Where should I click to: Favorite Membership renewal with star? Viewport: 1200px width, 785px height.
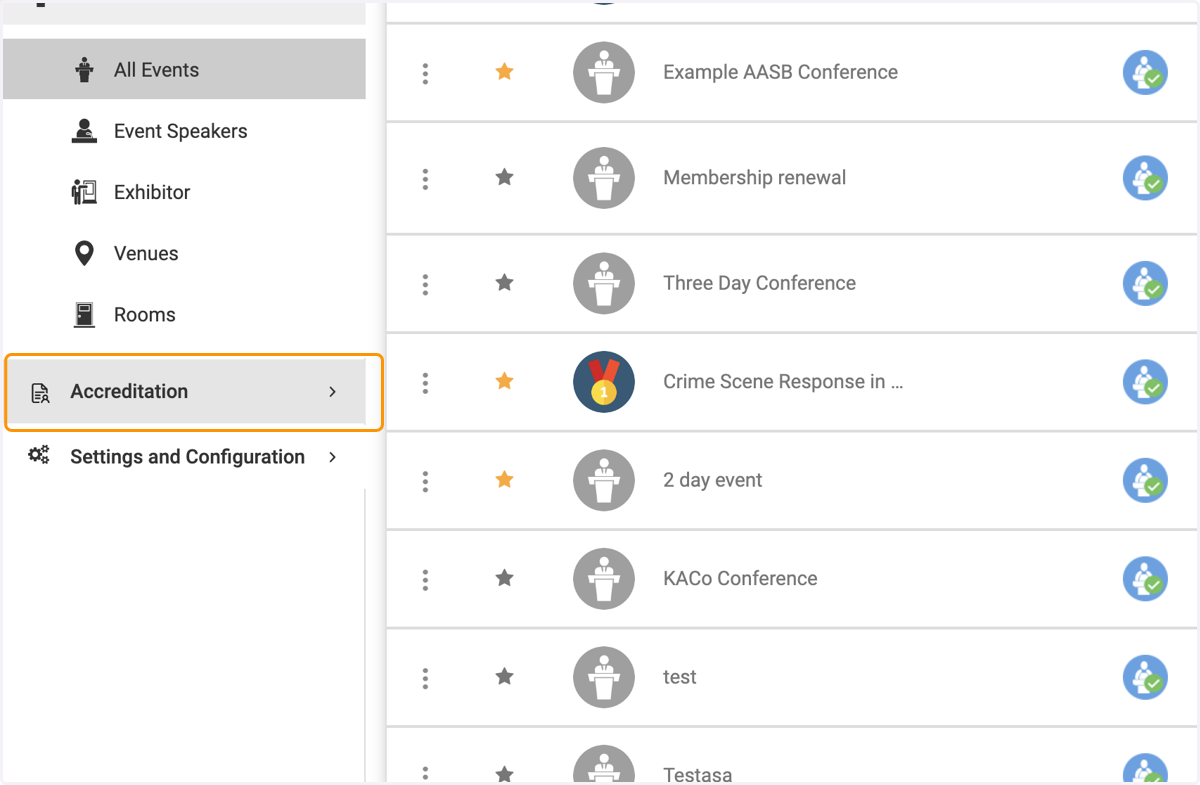coord(505,177)
